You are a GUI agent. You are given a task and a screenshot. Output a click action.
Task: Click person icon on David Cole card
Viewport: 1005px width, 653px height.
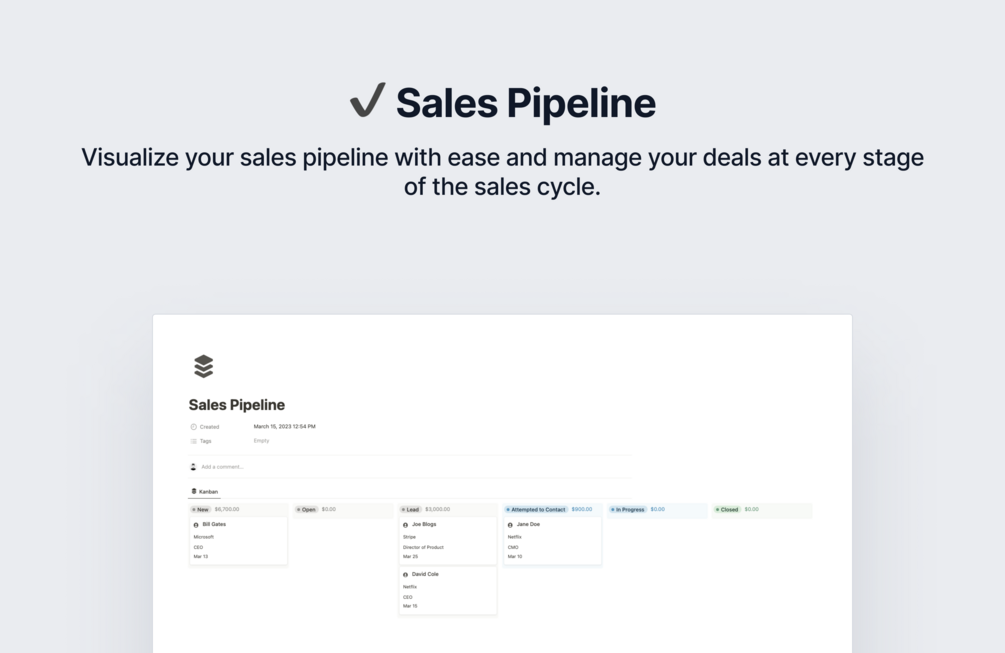tap(405, 575)
